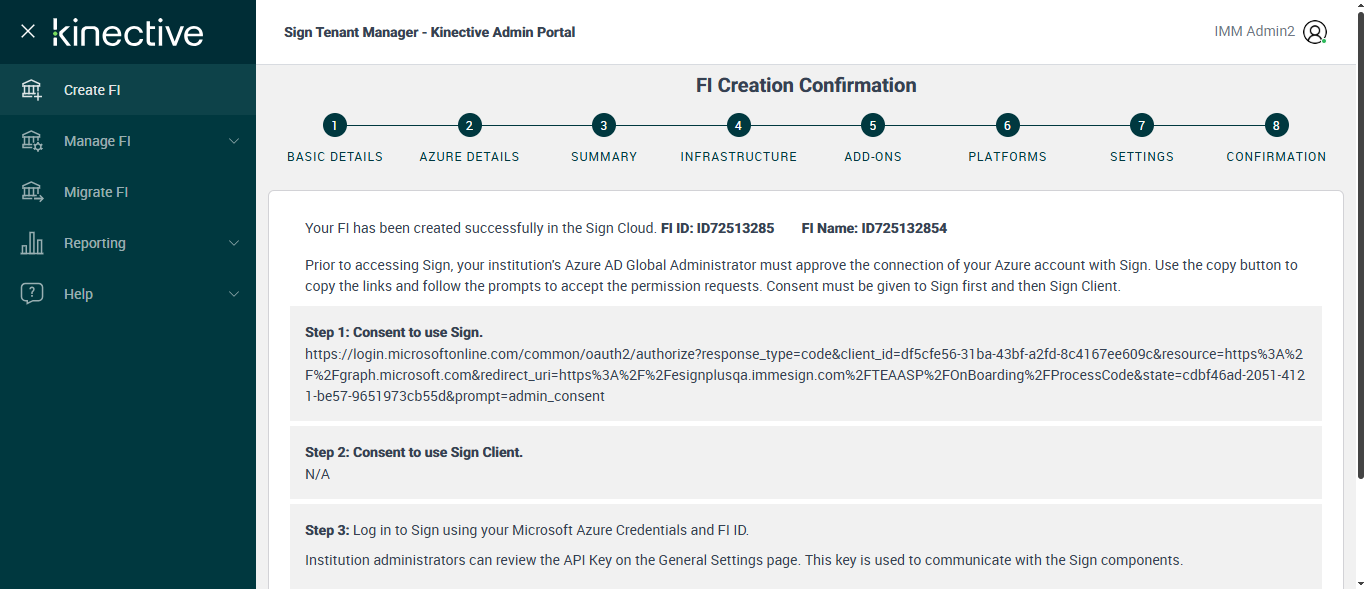The height and width of the screenshot is (589, 1366).
Task: Click the Help question bubble icon
Action: point(32,294)
